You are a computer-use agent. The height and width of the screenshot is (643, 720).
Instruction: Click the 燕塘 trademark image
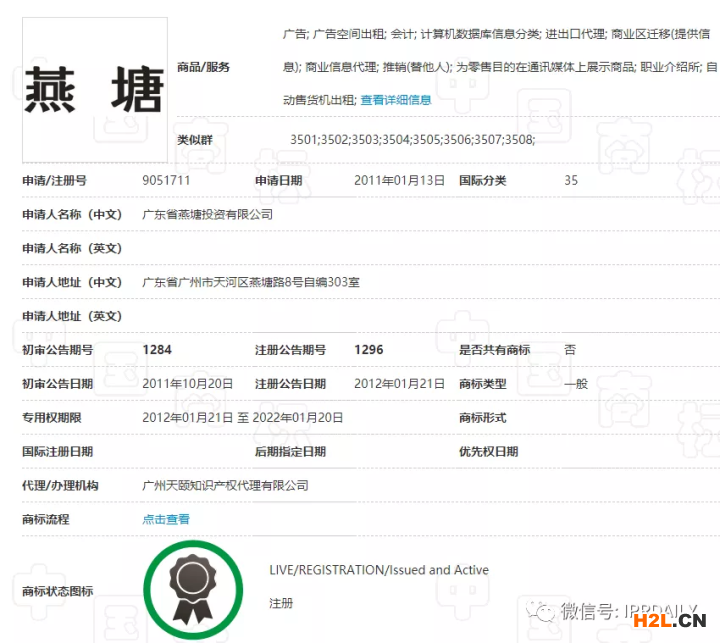[94, 89]
